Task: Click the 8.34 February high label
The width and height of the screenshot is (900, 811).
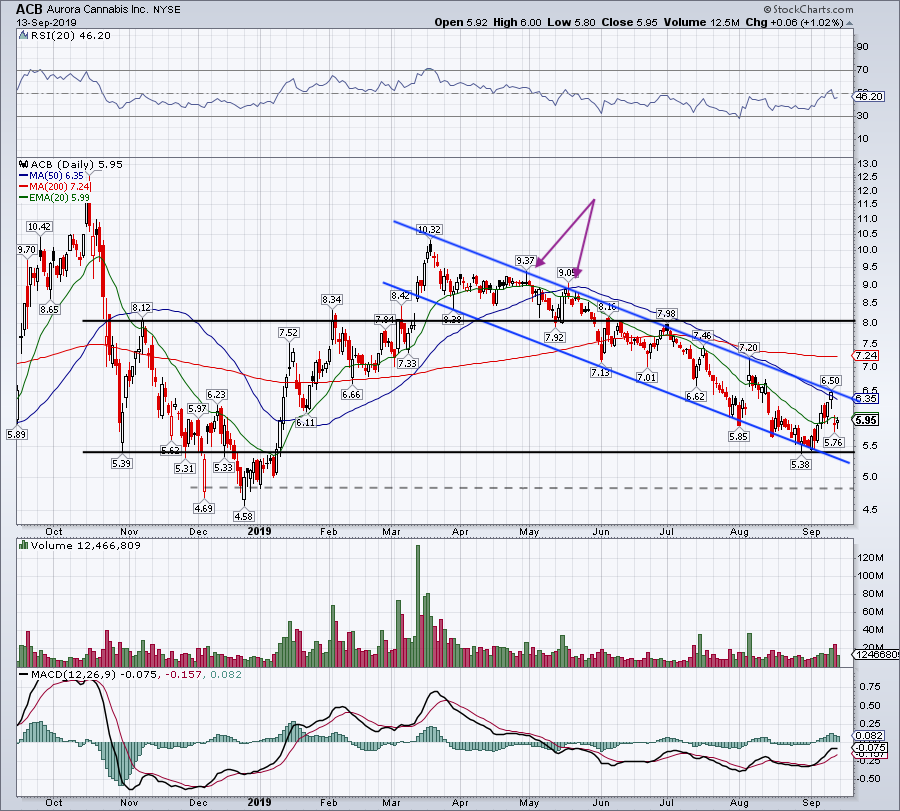Action: coord(332,299)
